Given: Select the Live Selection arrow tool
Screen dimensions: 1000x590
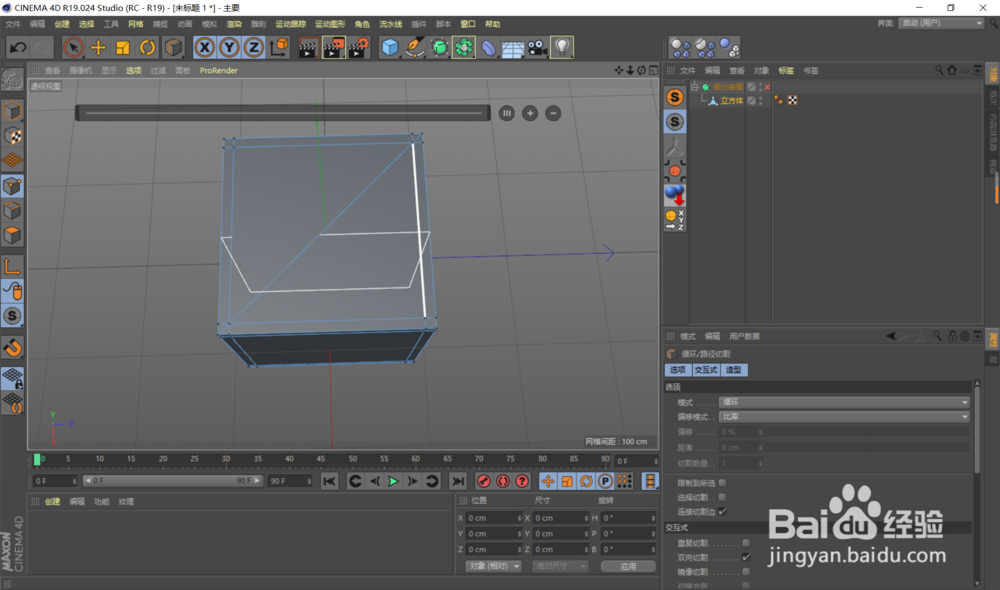Looking at the screenshot, I should [x=73, y=47].
